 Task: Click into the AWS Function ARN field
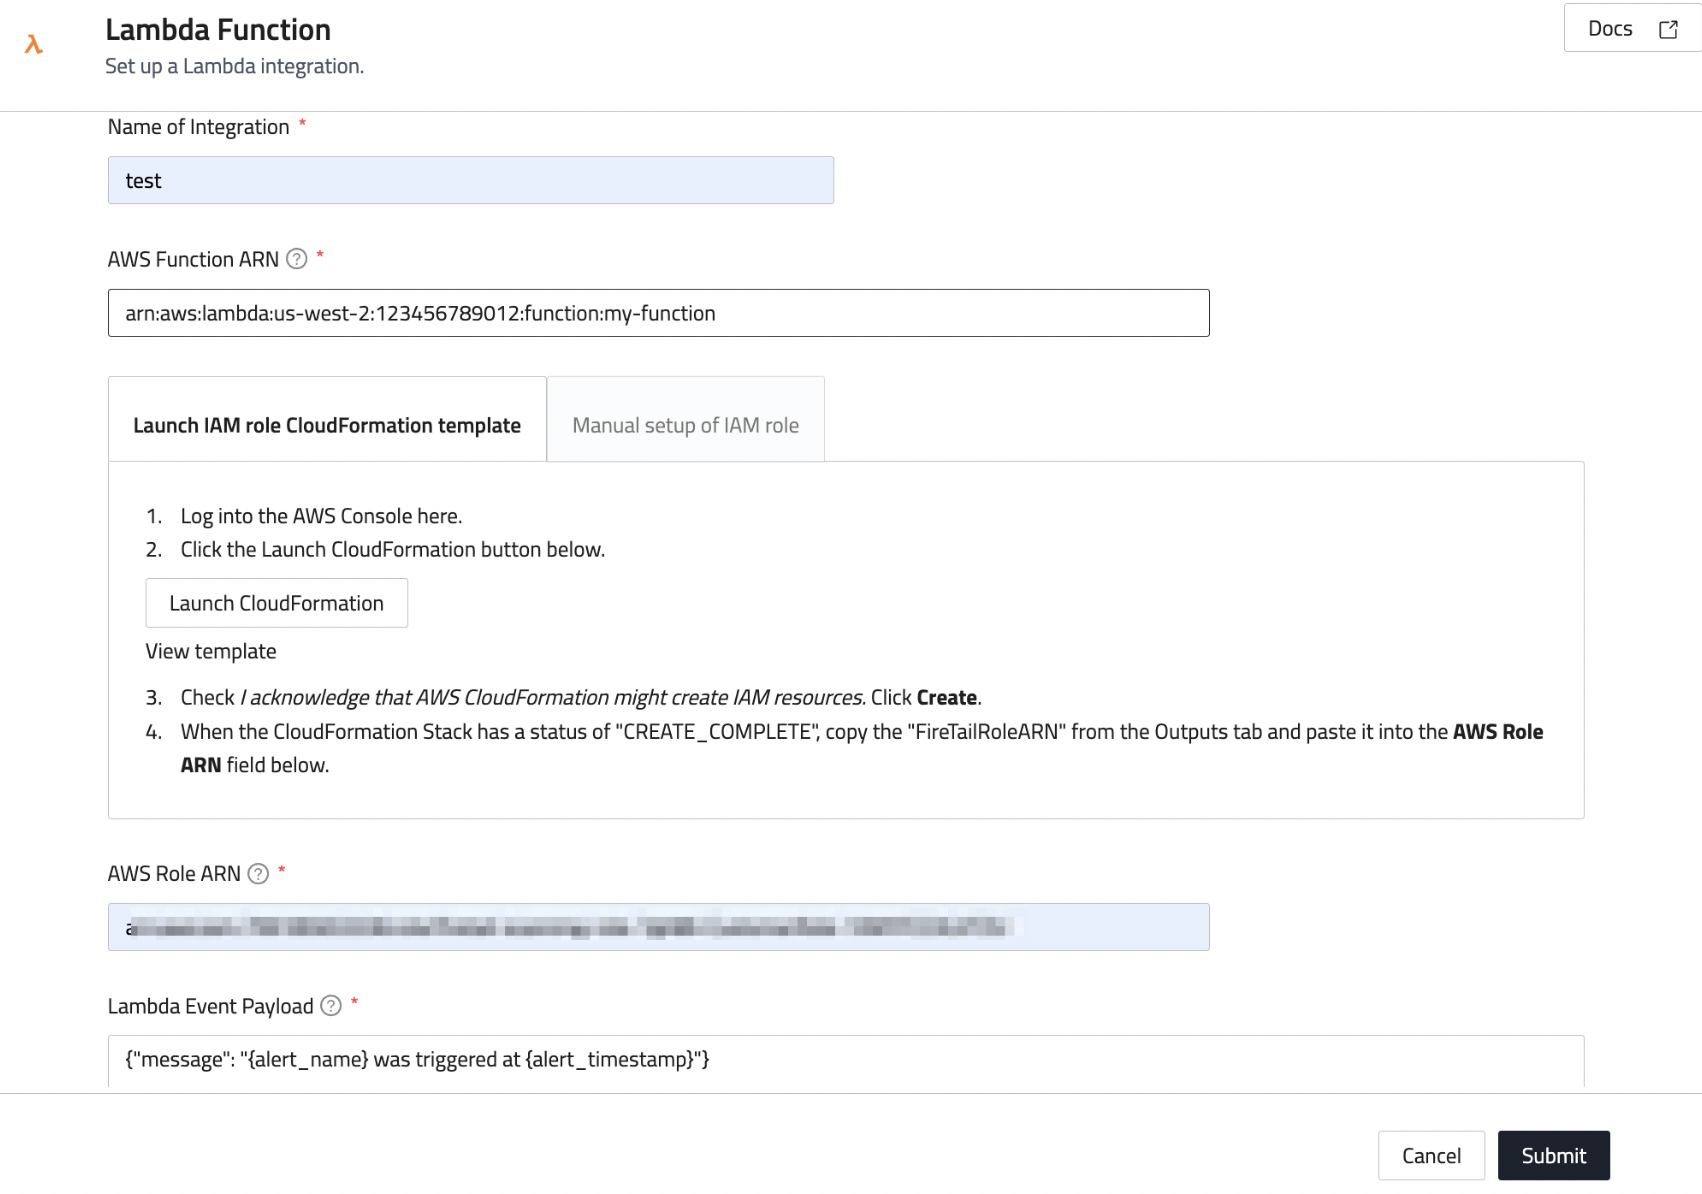[658, 314]
